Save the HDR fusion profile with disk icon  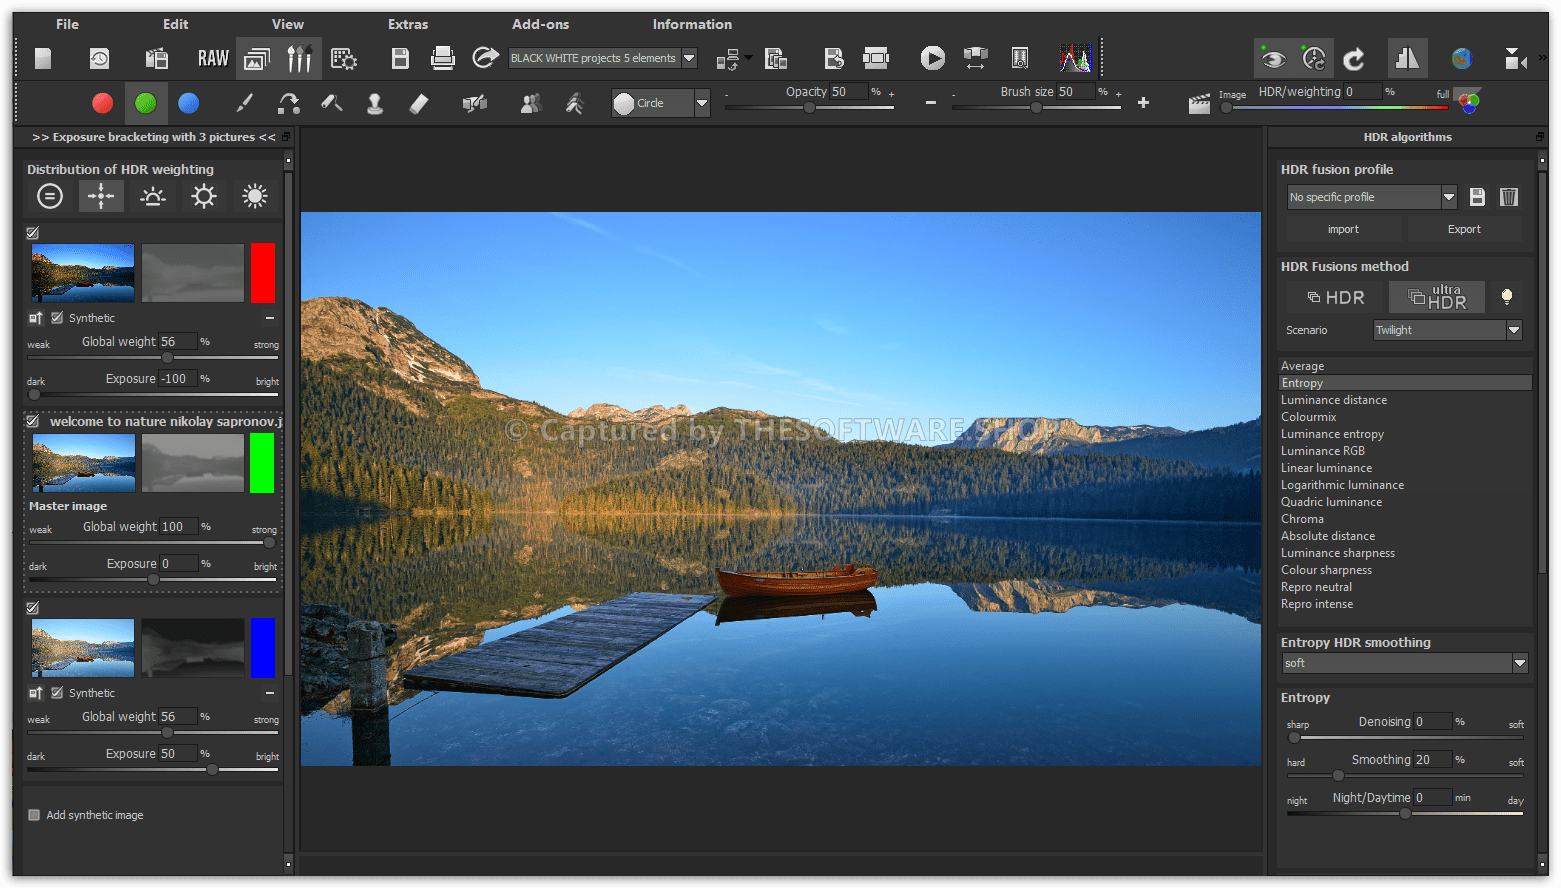(x=1477, y=197)
